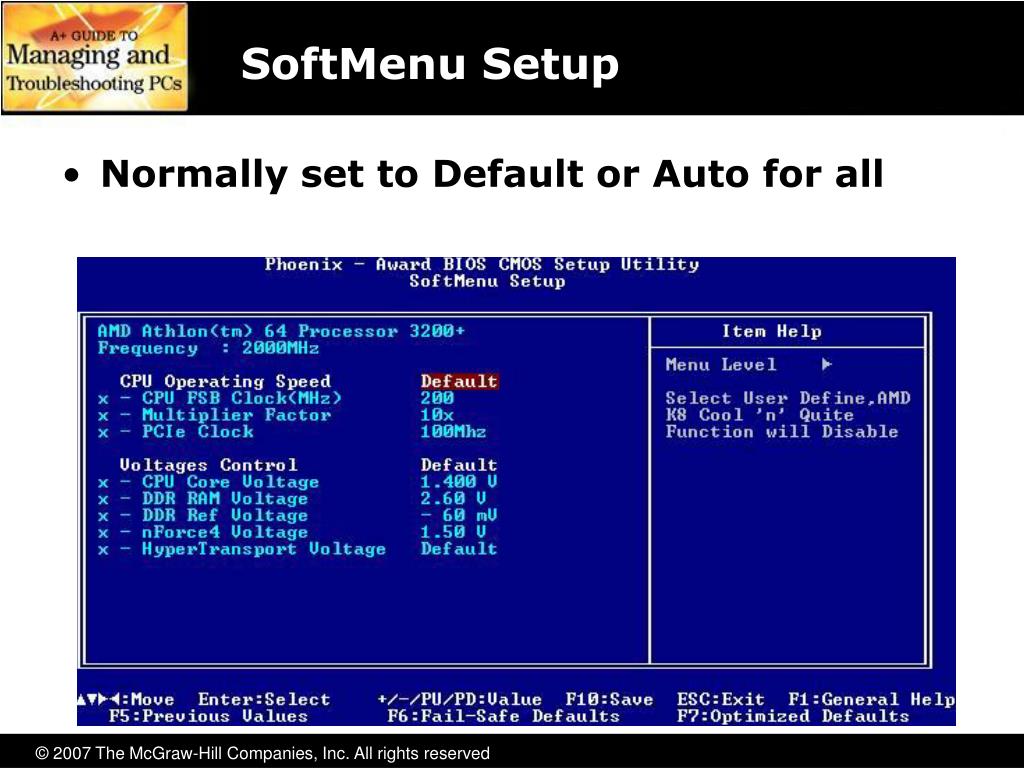Click the x marker beside DDR RAM Voltage
The width and height of the screenshot is (1024, 768).
pos(103,500)
